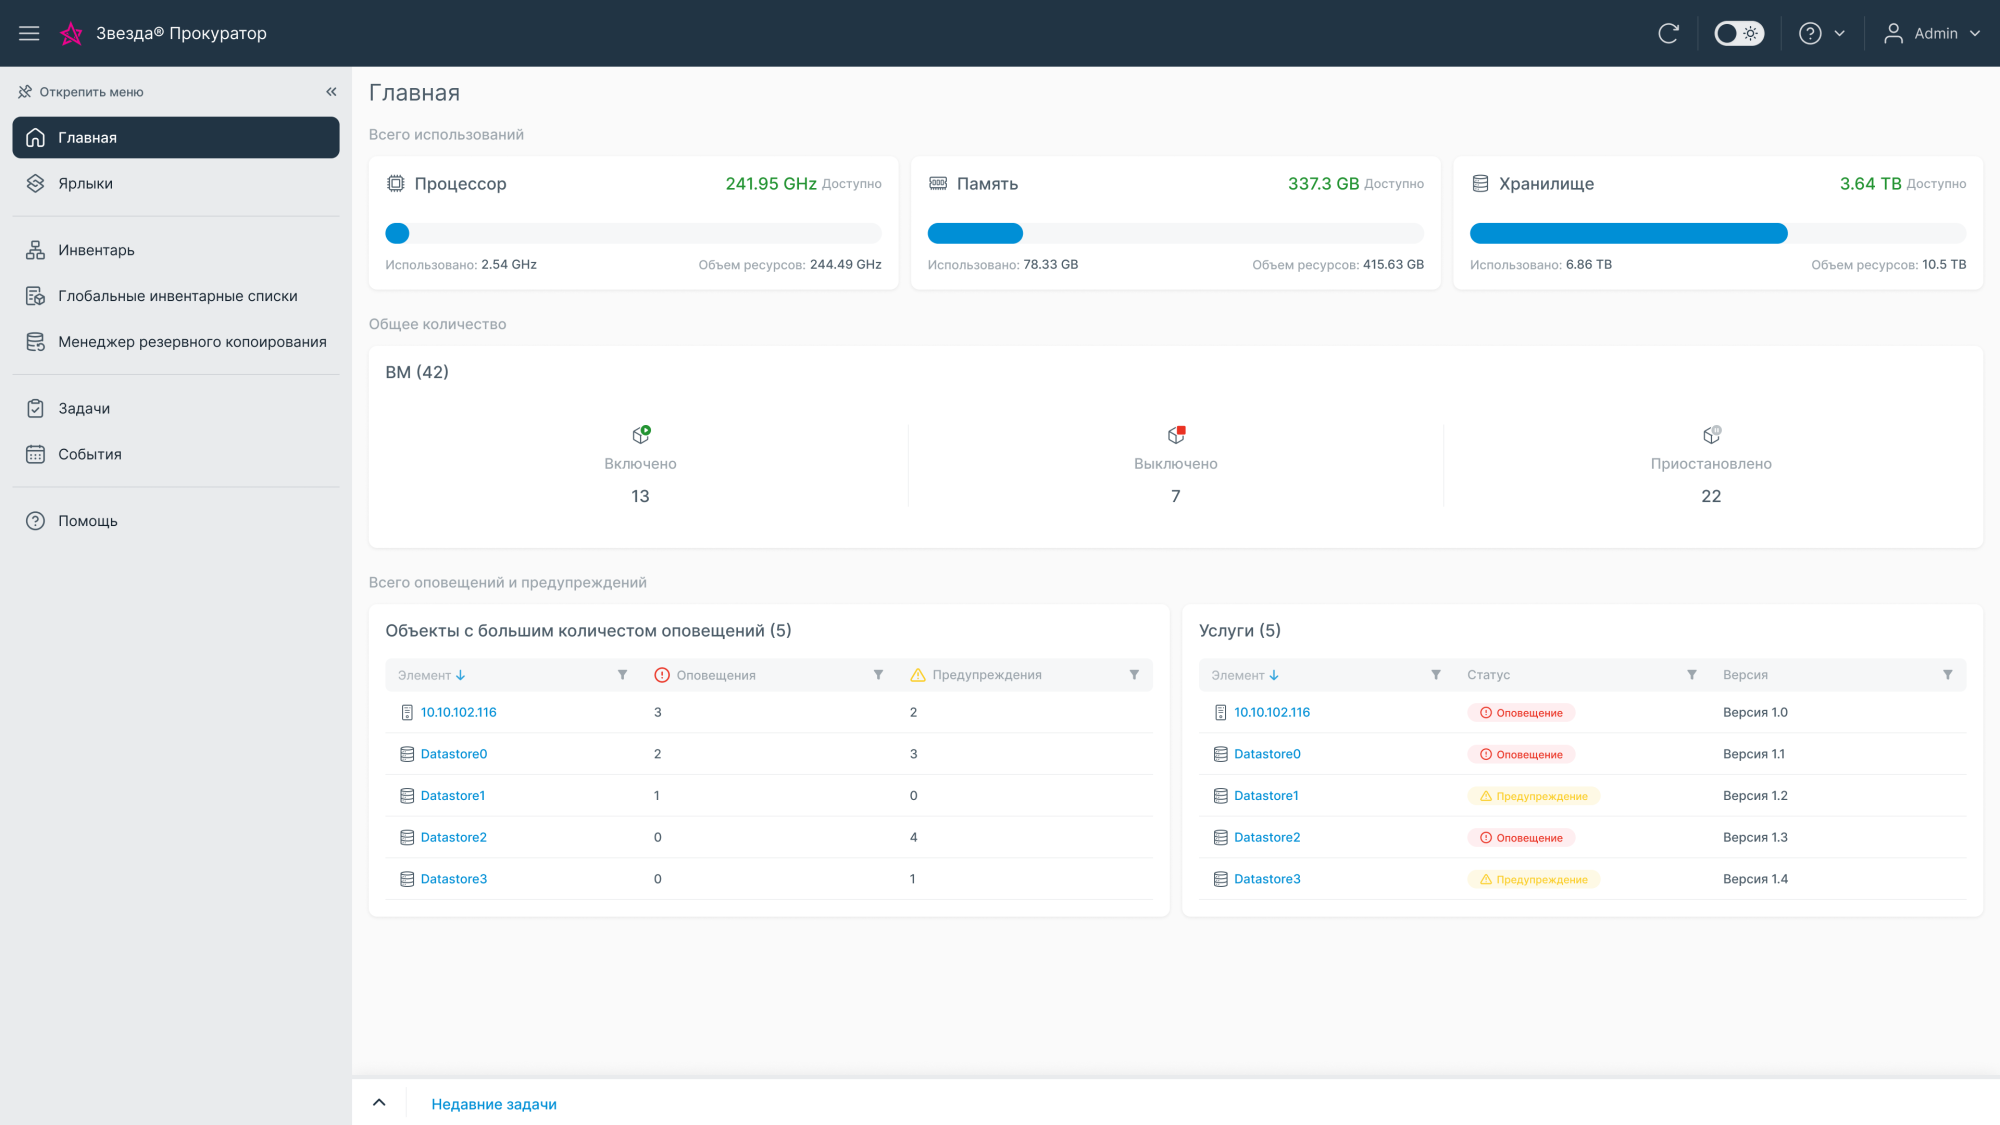The height and width of the screenshot is (1125, 2000).
Task: Collapse sidebar with double-chevron button
Action: [x=331, y=92]
